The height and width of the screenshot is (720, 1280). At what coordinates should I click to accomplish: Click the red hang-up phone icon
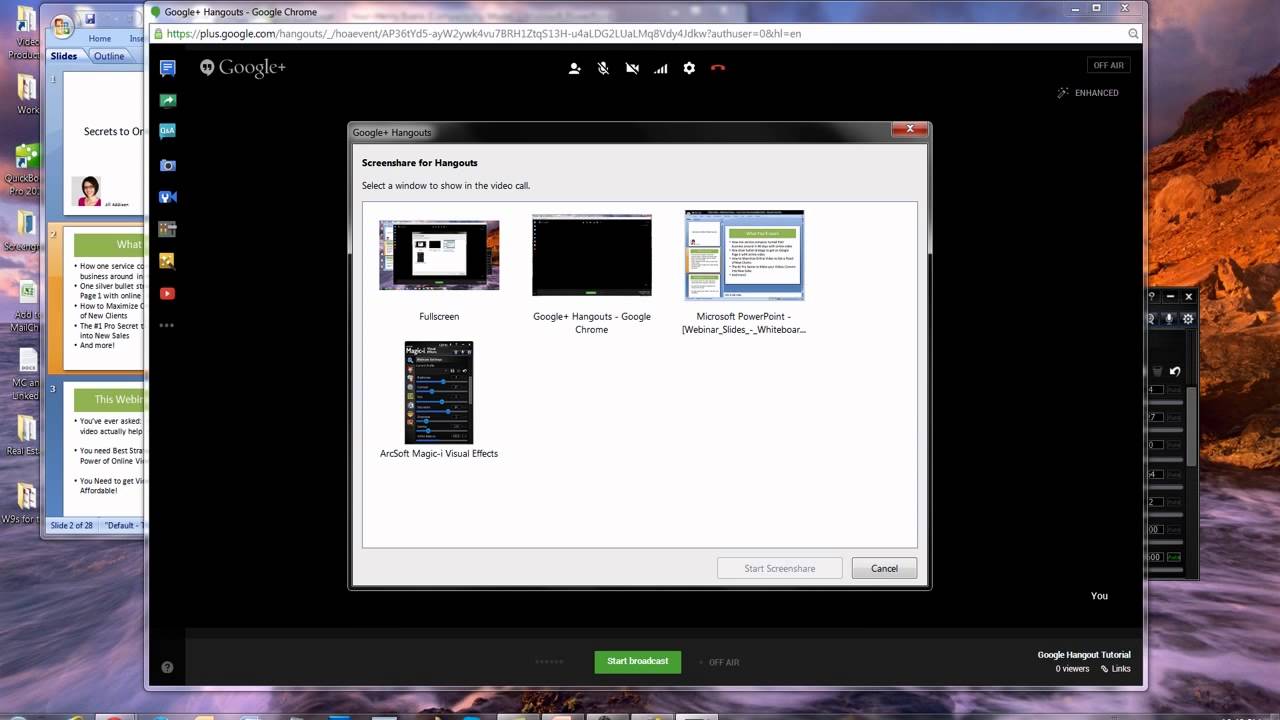pyautogui.click(x=717, y=68)
